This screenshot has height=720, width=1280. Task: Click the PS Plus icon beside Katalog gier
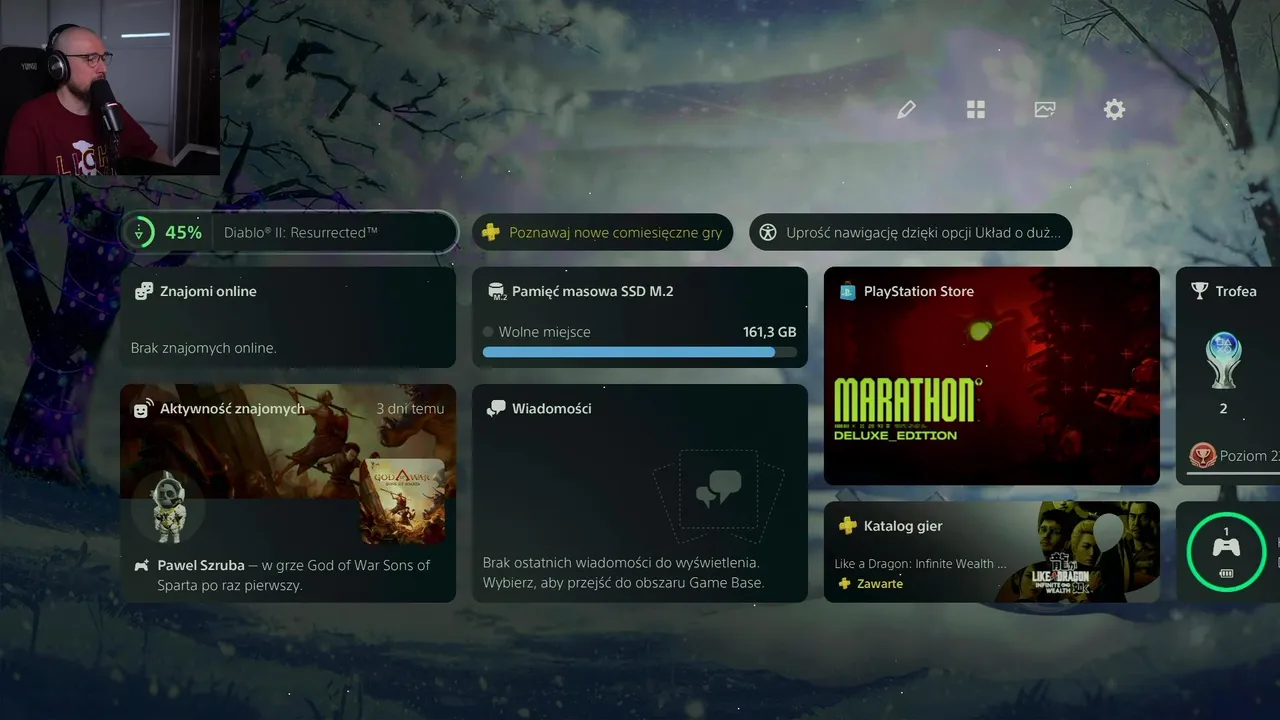(x=848, y=526)
